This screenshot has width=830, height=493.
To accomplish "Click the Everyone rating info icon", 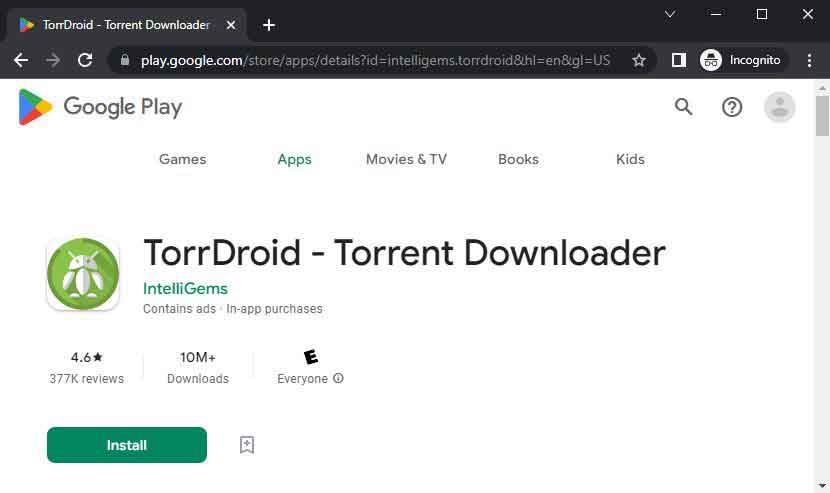I will pyautogui.click(x=338, y=378).
